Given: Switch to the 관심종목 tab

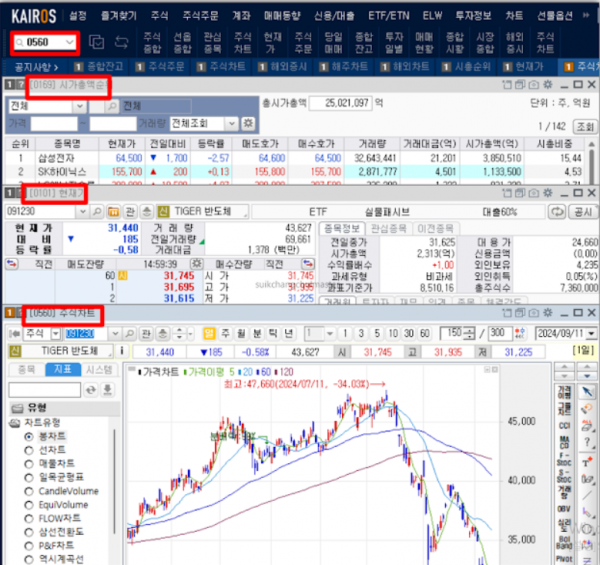Looking at the screenshot, I should (x=389, y=229).
